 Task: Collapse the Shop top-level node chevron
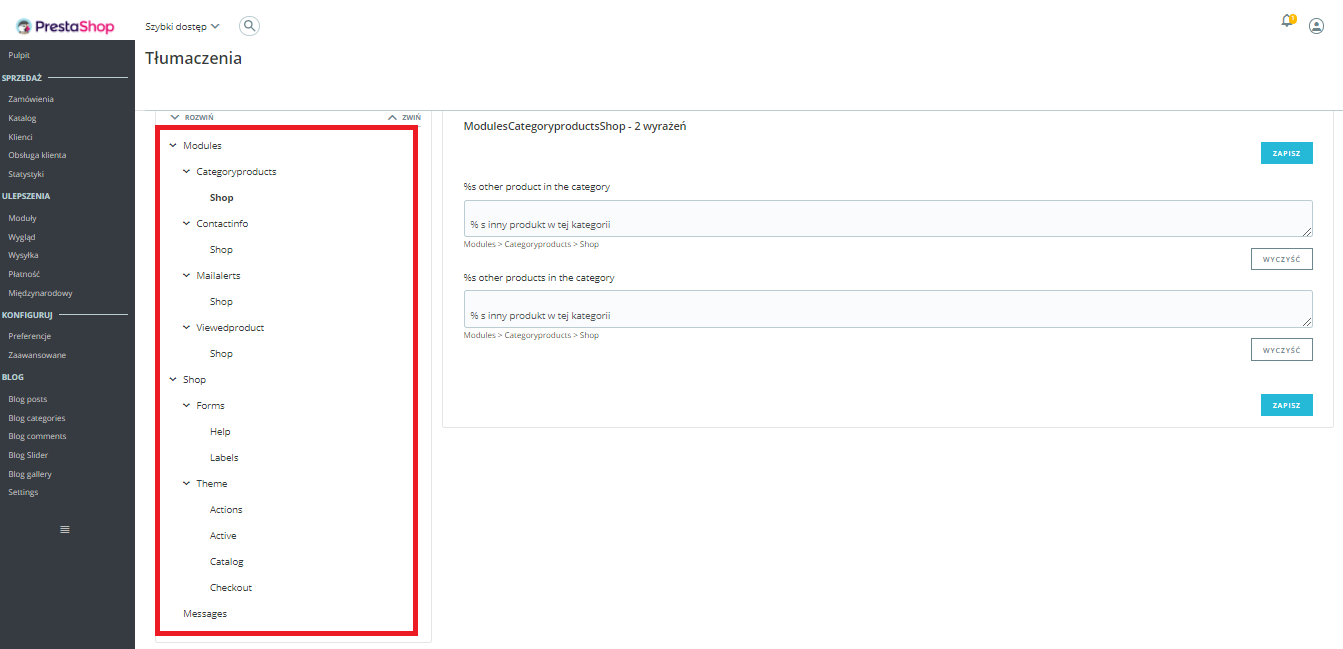point(173,380)
